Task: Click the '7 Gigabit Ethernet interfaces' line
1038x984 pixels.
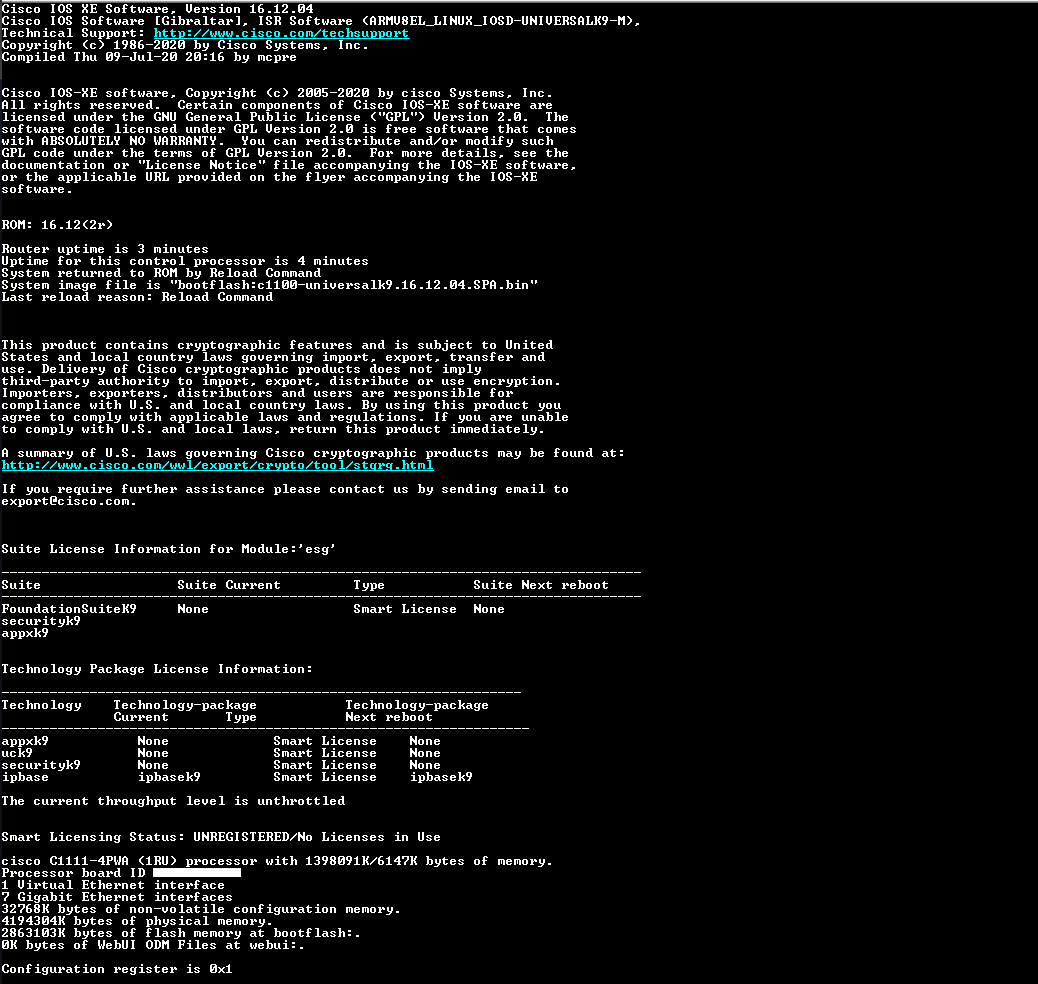Action: click(117, 897)
